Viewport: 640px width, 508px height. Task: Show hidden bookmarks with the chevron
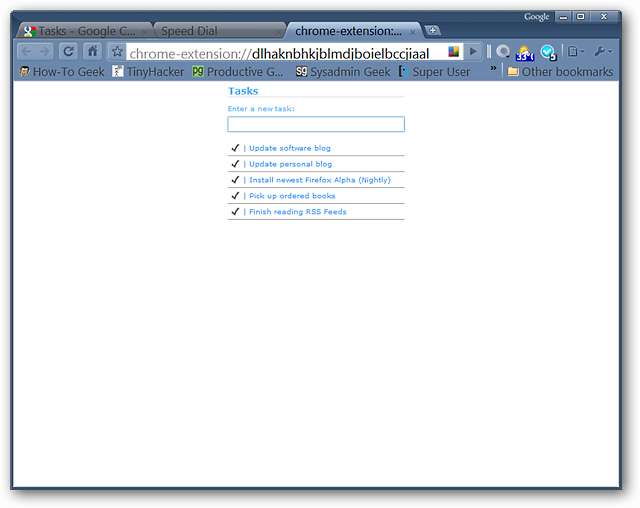click(x=493, y=68)
